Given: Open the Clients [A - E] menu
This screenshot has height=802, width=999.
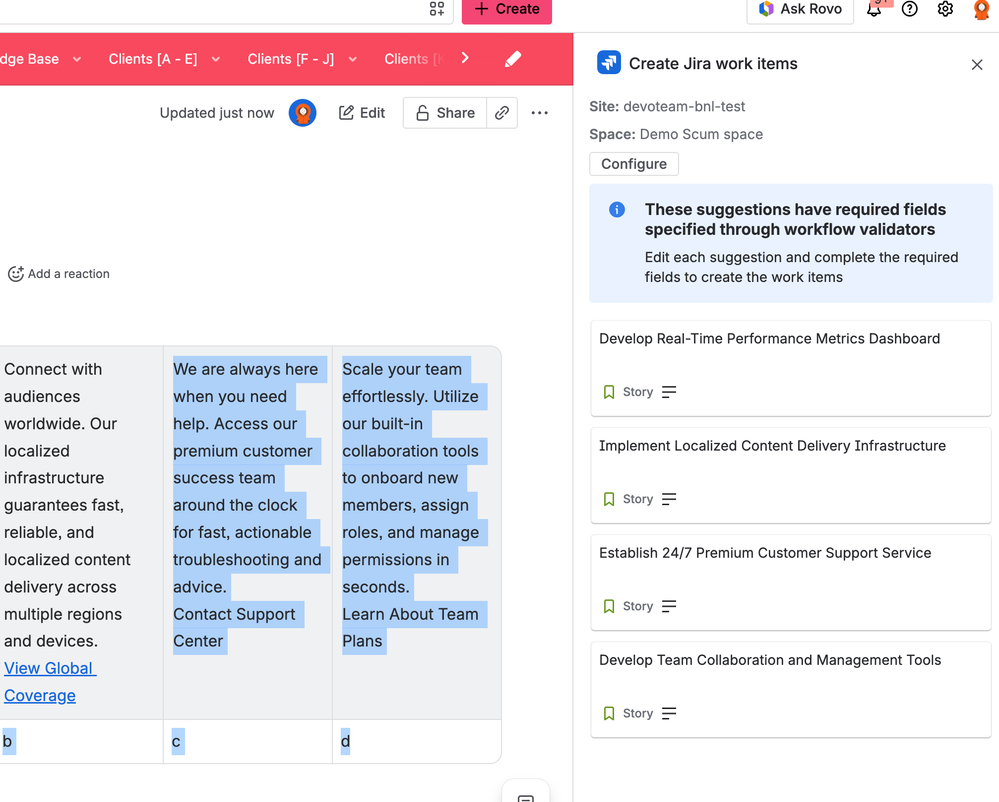Looking at the screenshot, I should pos(153,59).
